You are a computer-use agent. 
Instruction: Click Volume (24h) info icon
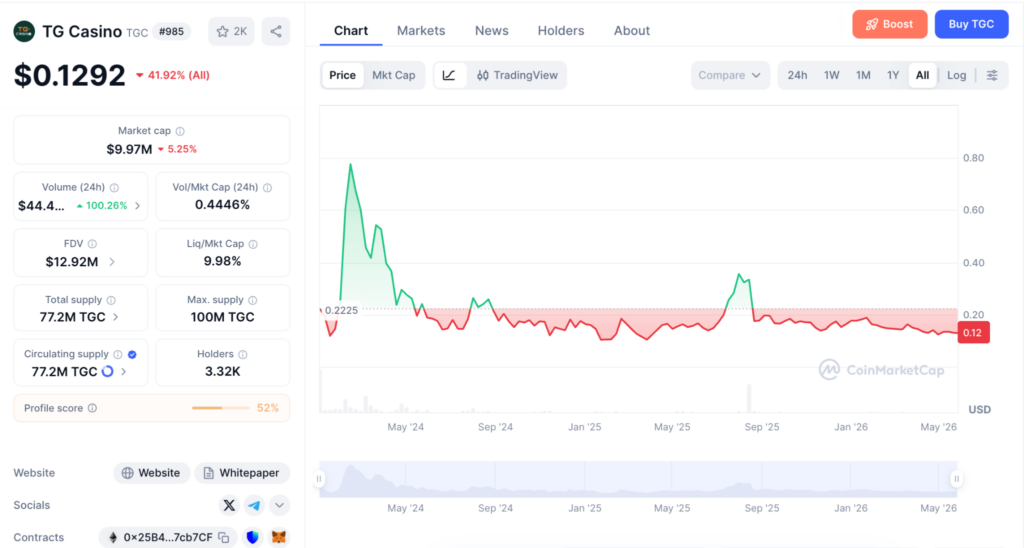coord(114,187)
